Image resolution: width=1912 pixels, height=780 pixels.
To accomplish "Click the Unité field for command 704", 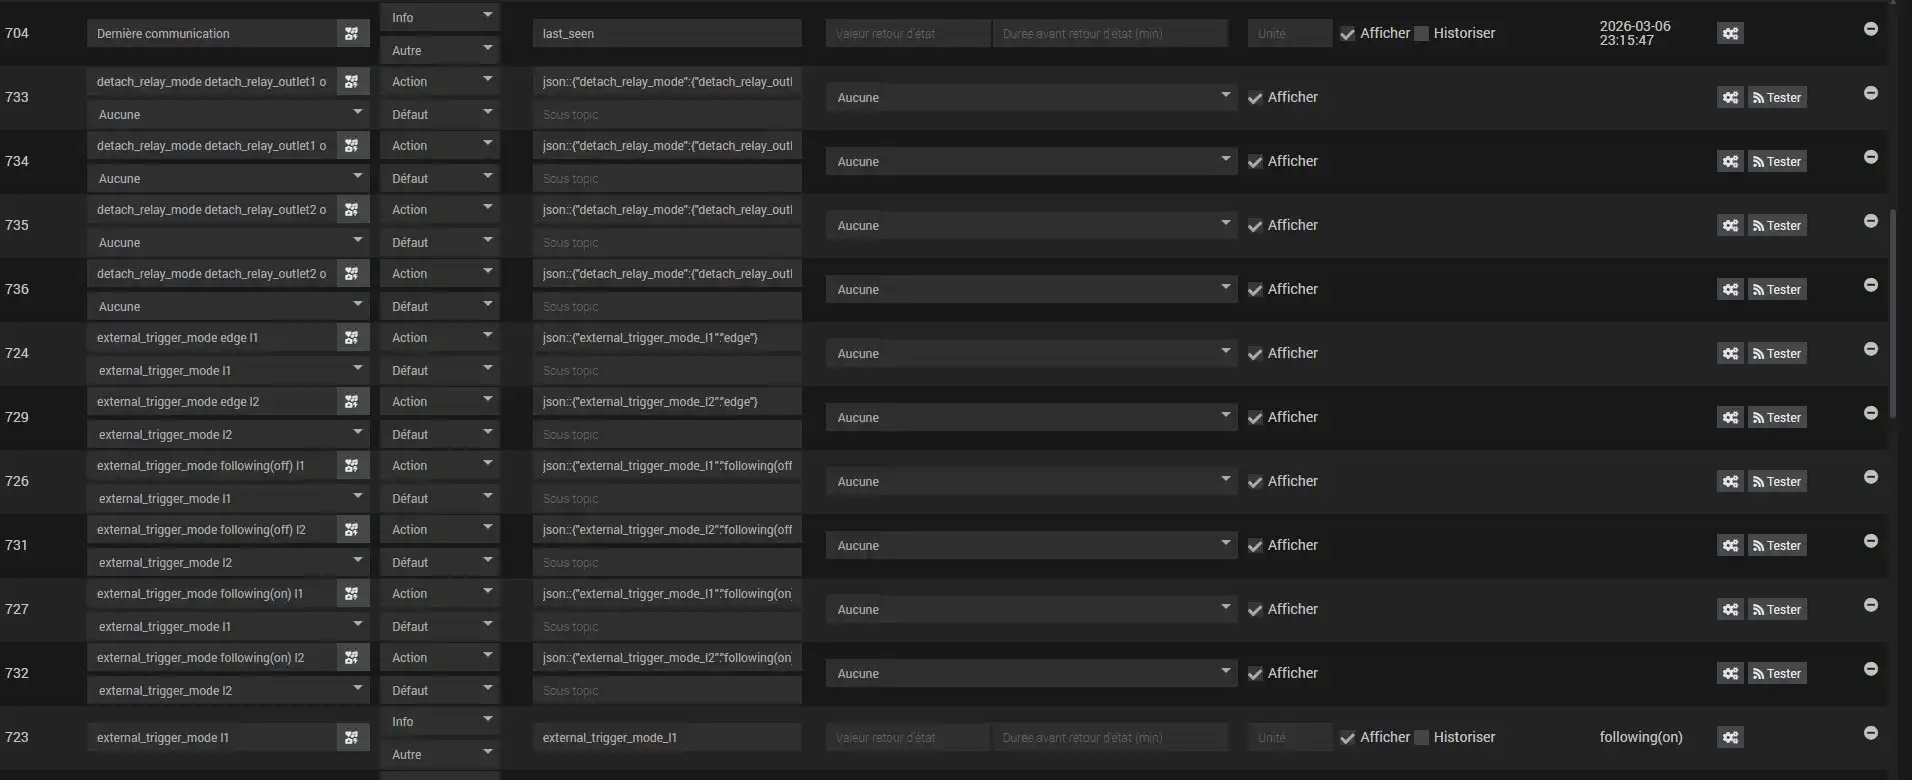I will click(1289, 34).
